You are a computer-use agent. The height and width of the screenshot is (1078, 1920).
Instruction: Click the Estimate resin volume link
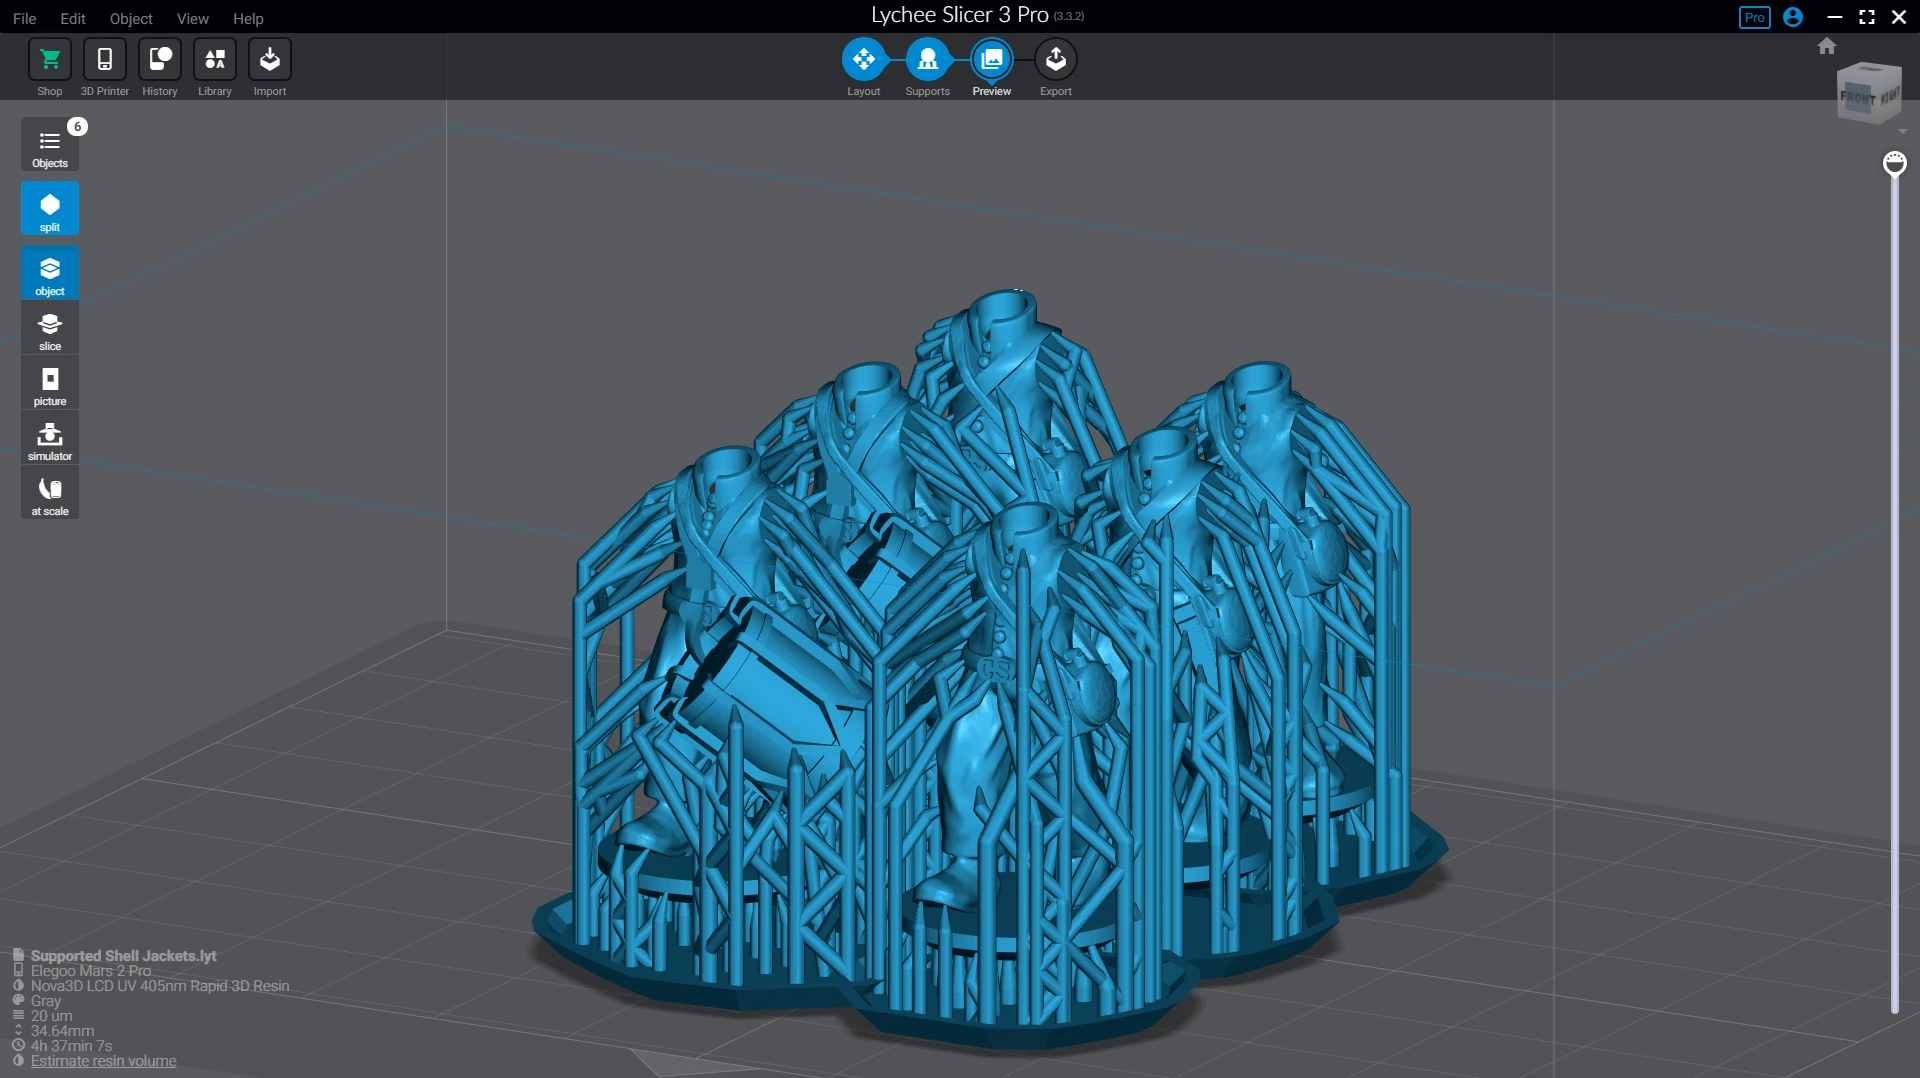click(x=103, y=1061)
